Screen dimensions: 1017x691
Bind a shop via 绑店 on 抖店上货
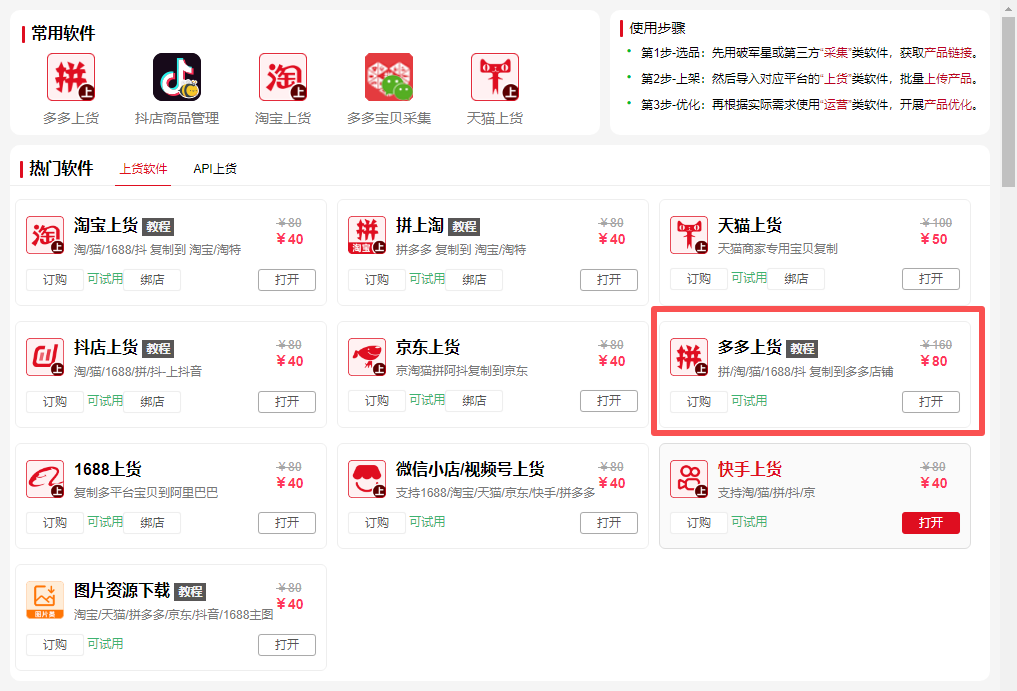(x=152, y=402)
